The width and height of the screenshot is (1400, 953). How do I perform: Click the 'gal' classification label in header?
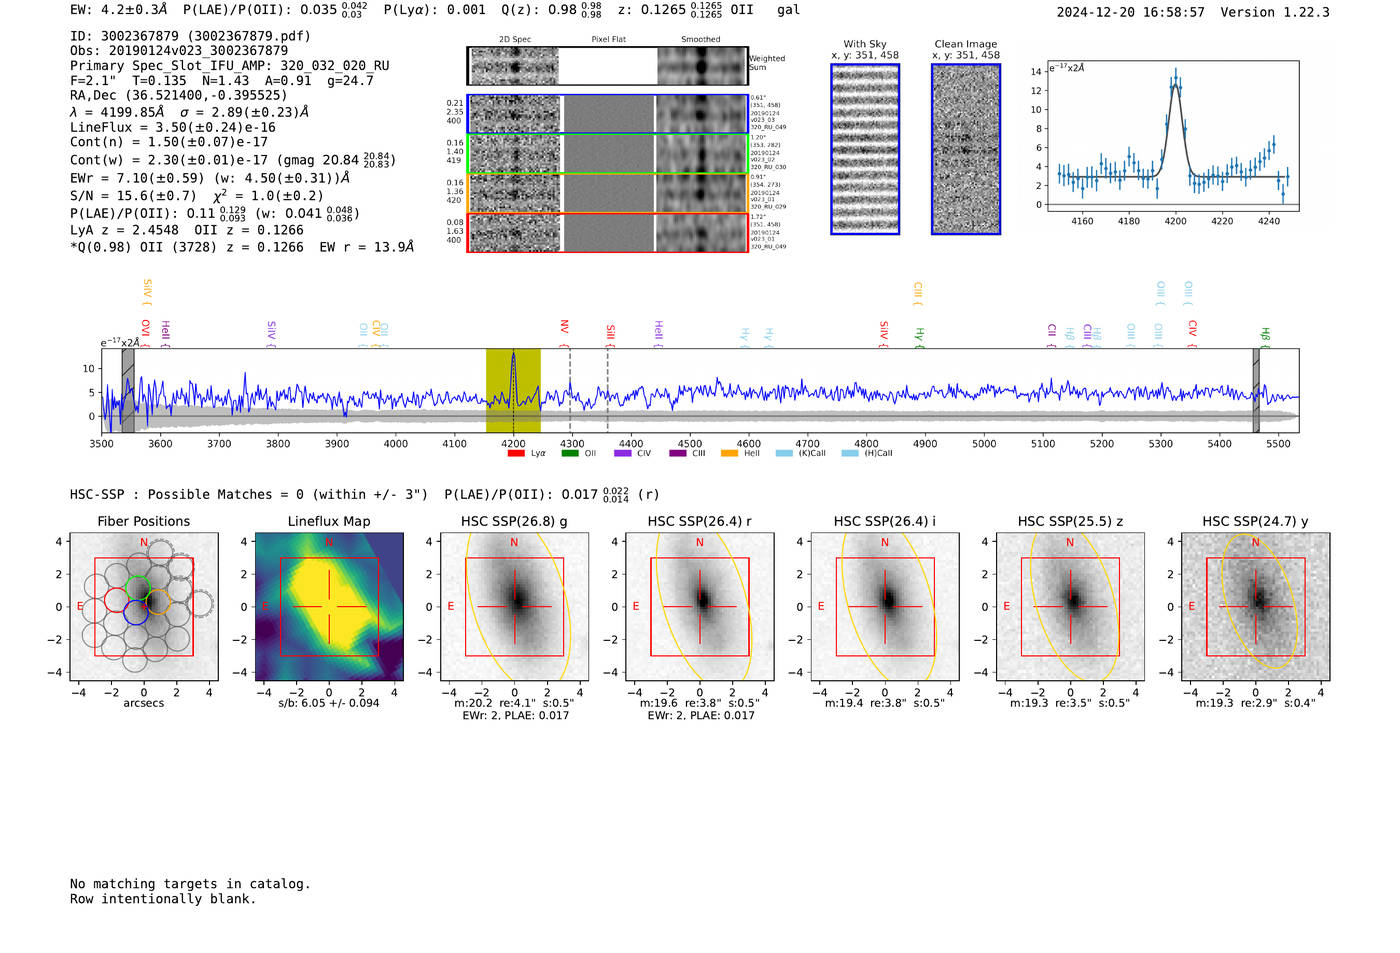pos(789,10)
